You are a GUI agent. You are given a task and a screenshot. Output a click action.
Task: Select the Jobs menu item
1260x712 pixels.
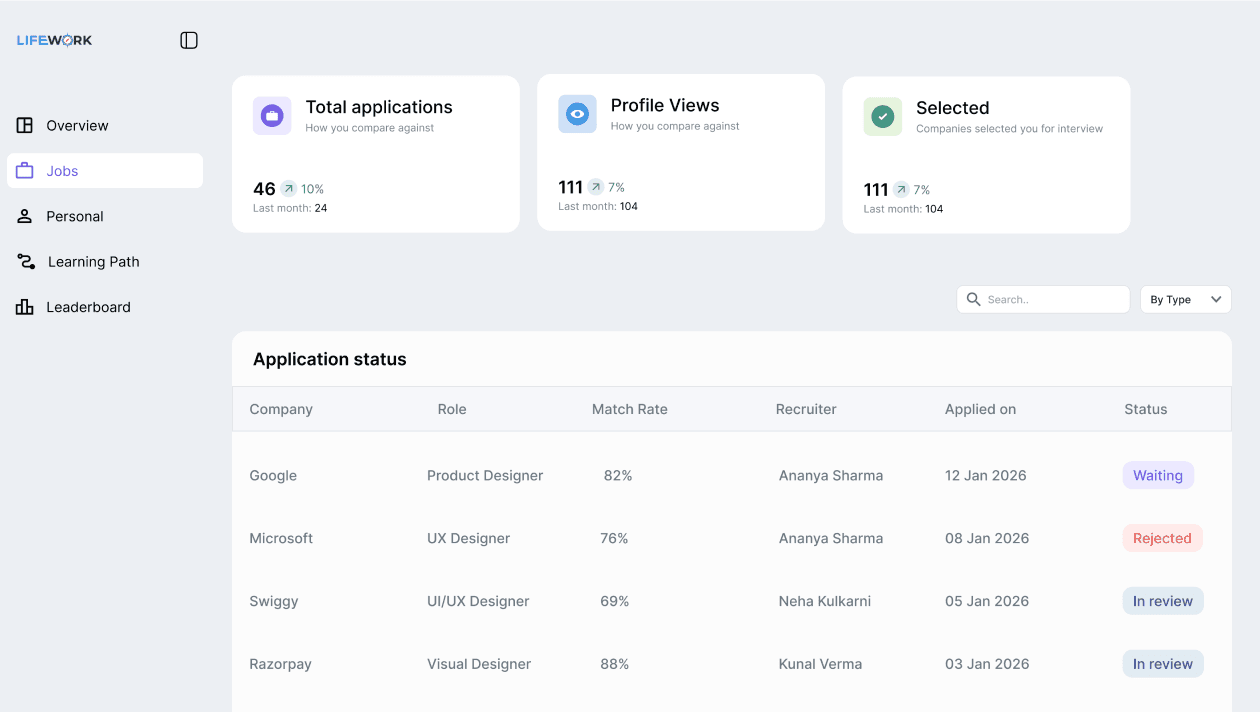point(62,171)
